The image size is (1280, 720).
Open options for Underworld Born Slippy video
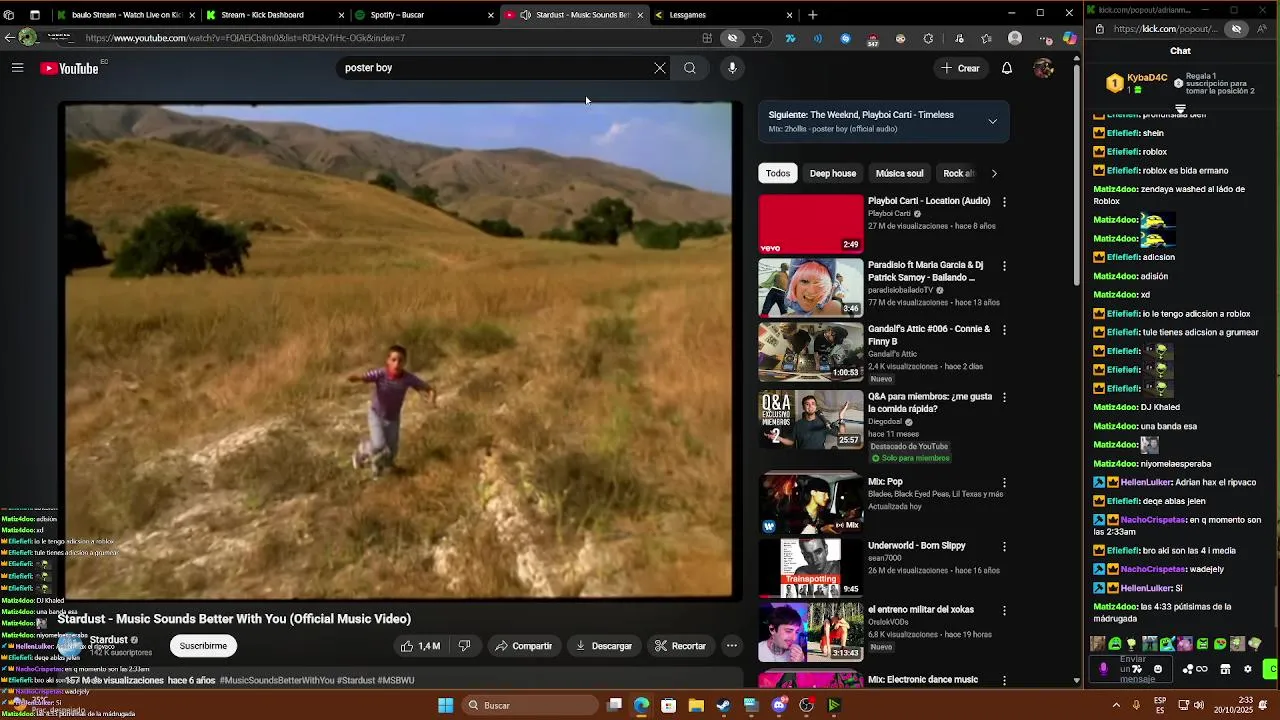[x=1004, y=547]
